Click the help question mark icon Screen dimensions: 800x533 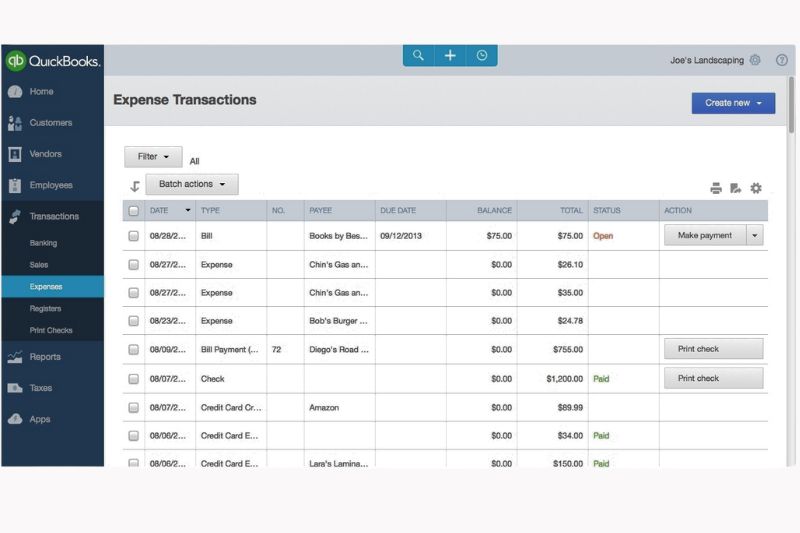tap(782, 60)
